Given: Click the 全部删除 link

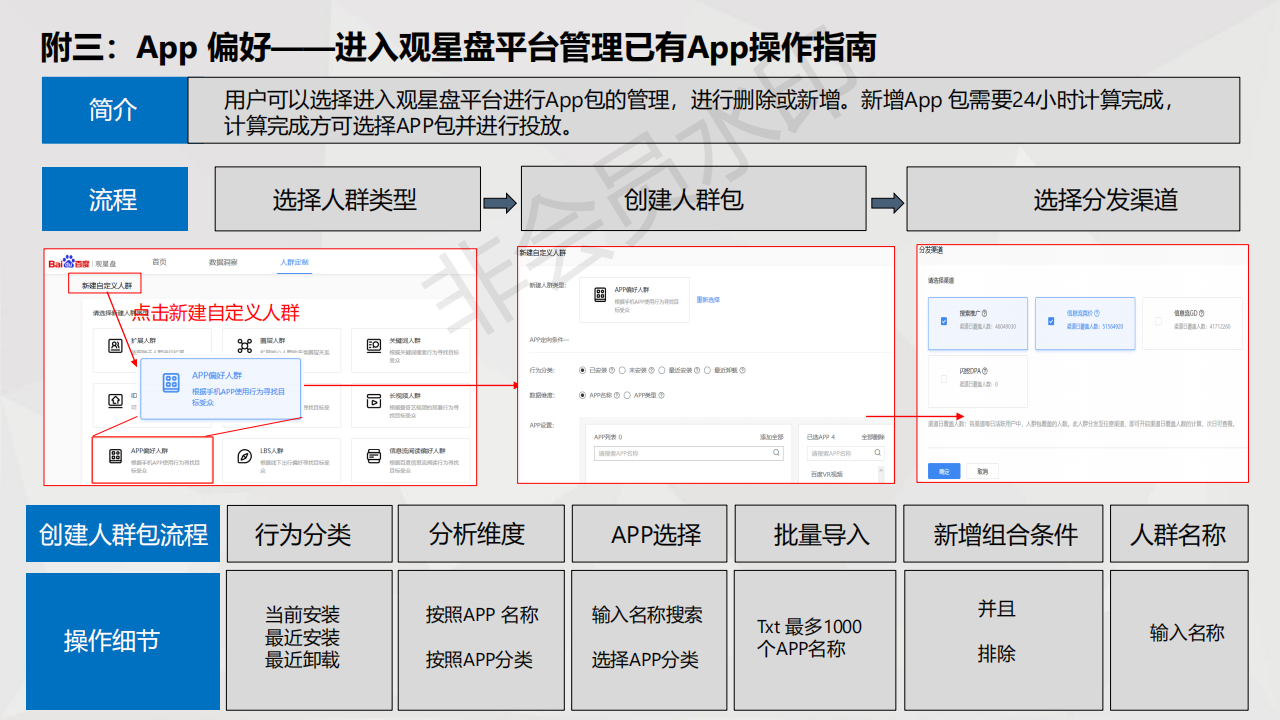Looking at the screenshot, I should tap(873, 437).
